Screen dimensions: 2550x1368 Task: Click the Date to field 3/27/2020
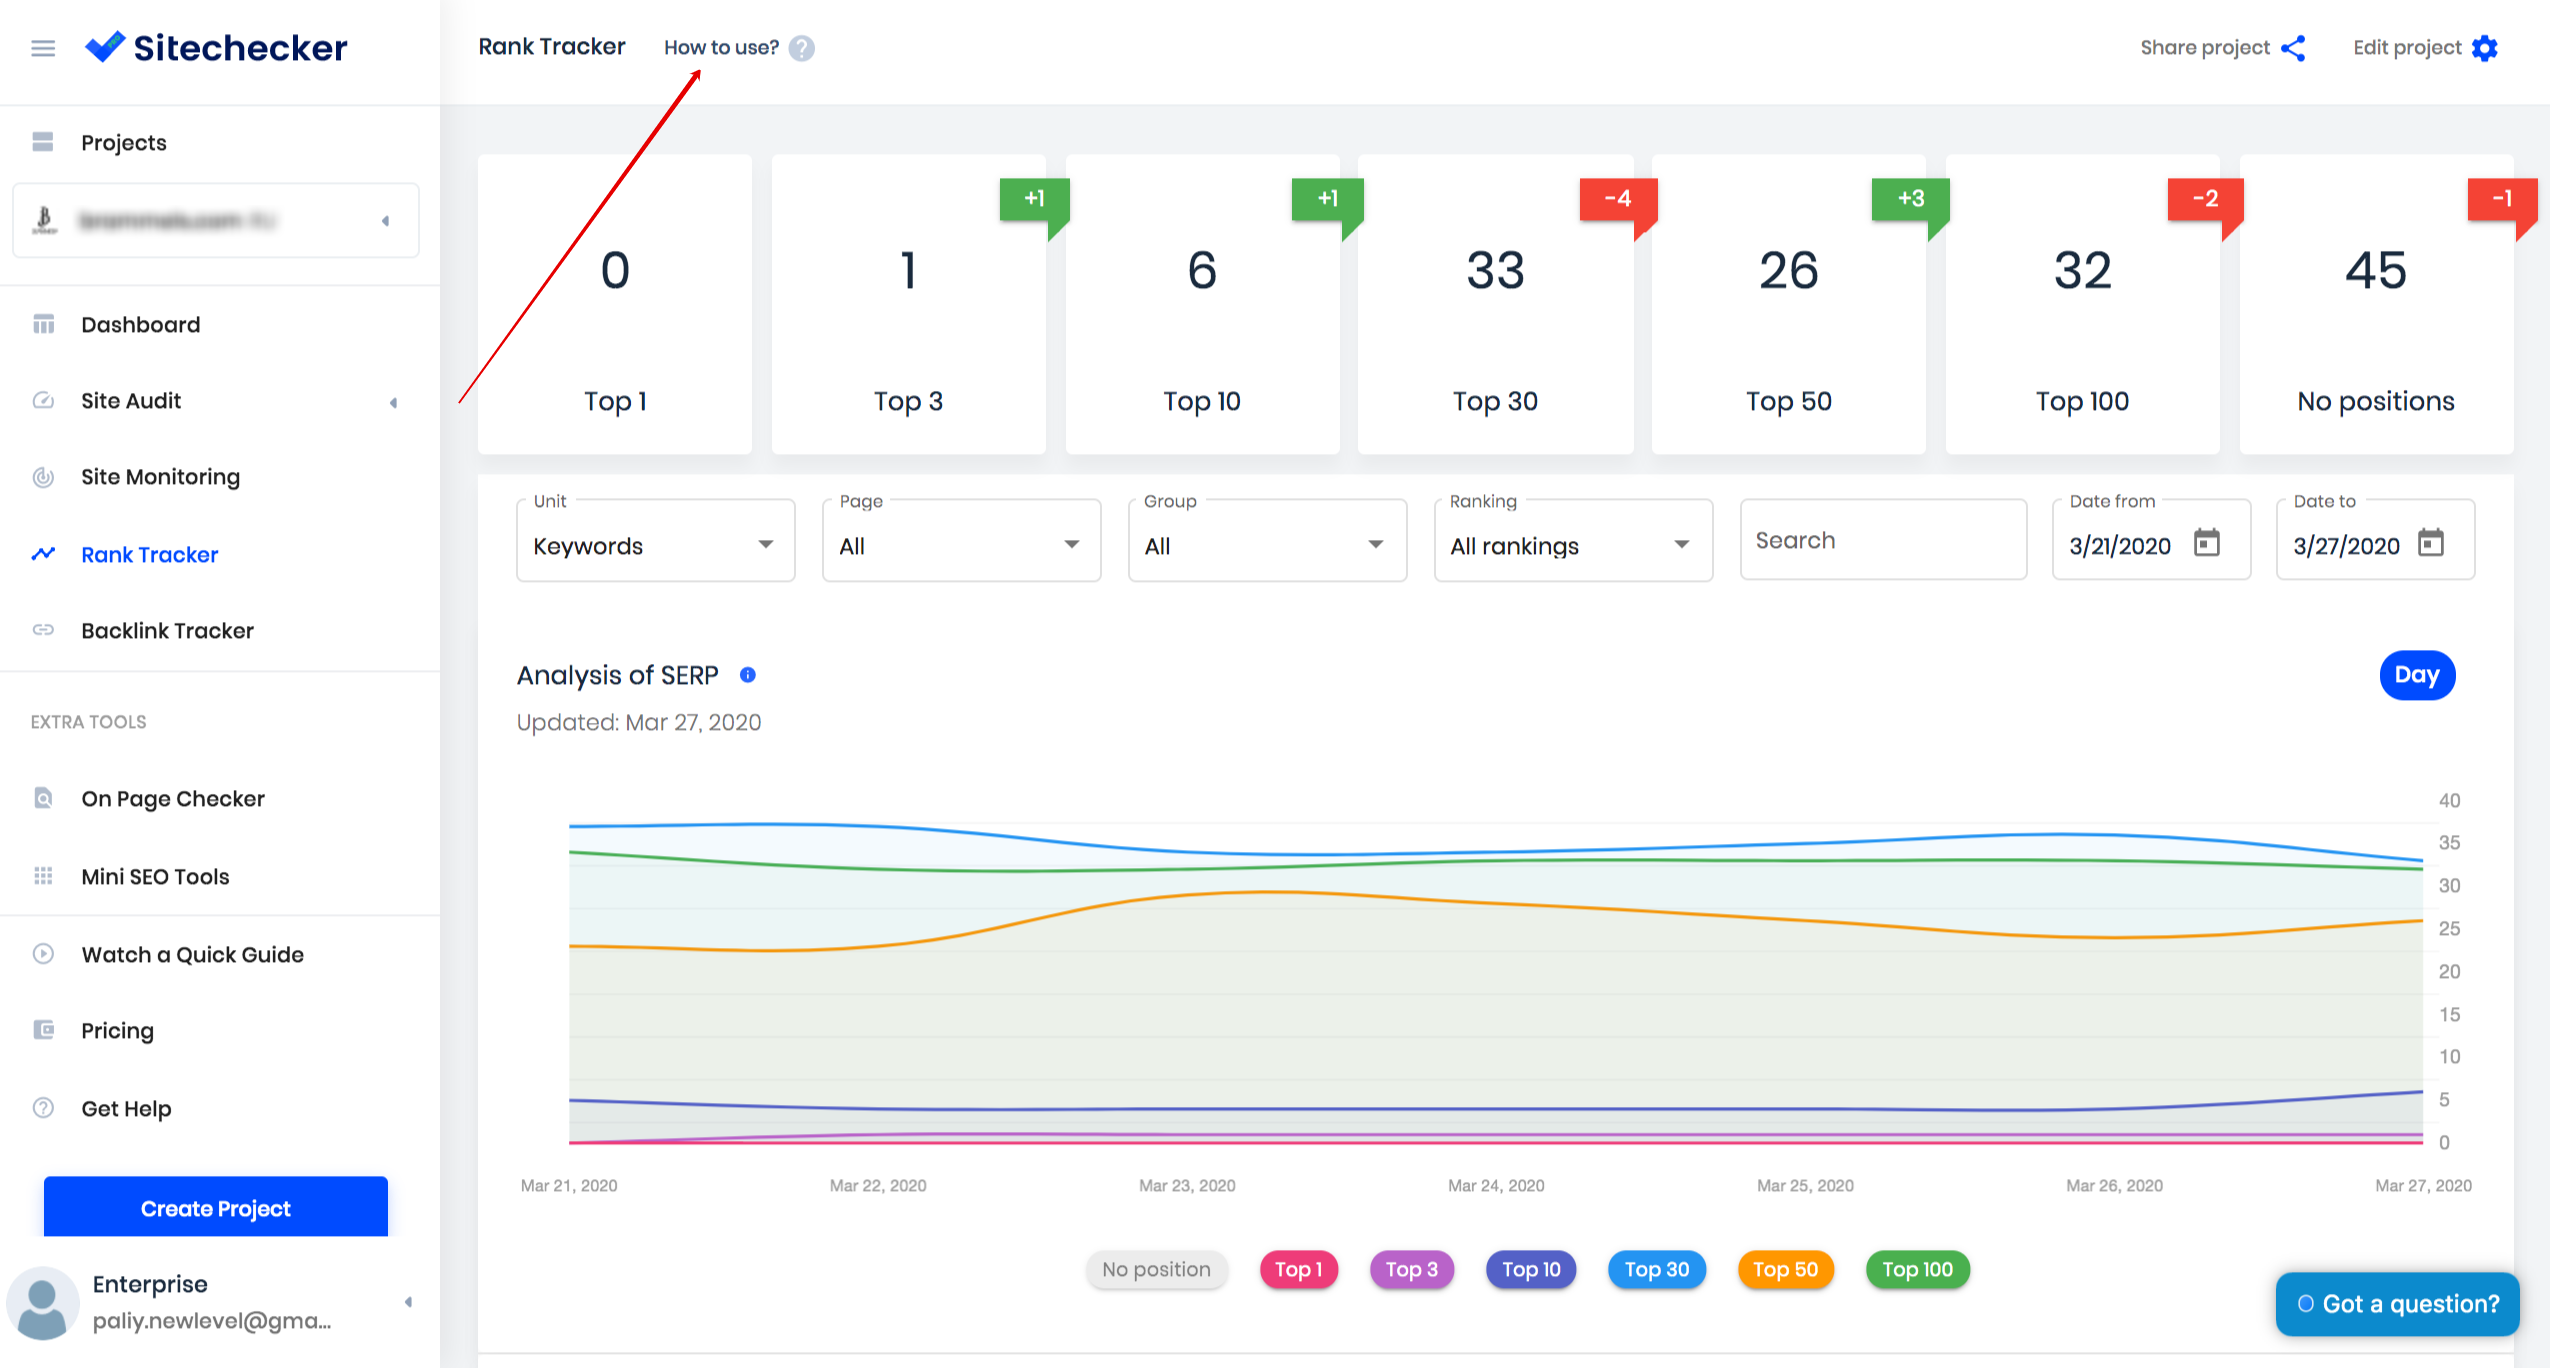tap(2375, 541)
